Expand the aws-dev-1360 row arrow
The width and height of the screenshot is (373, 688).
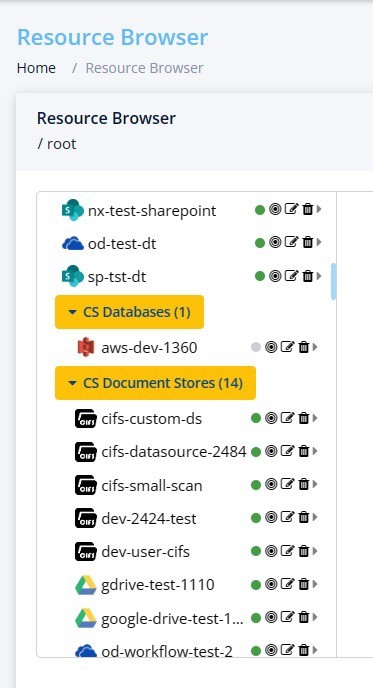tap(315, 347)
